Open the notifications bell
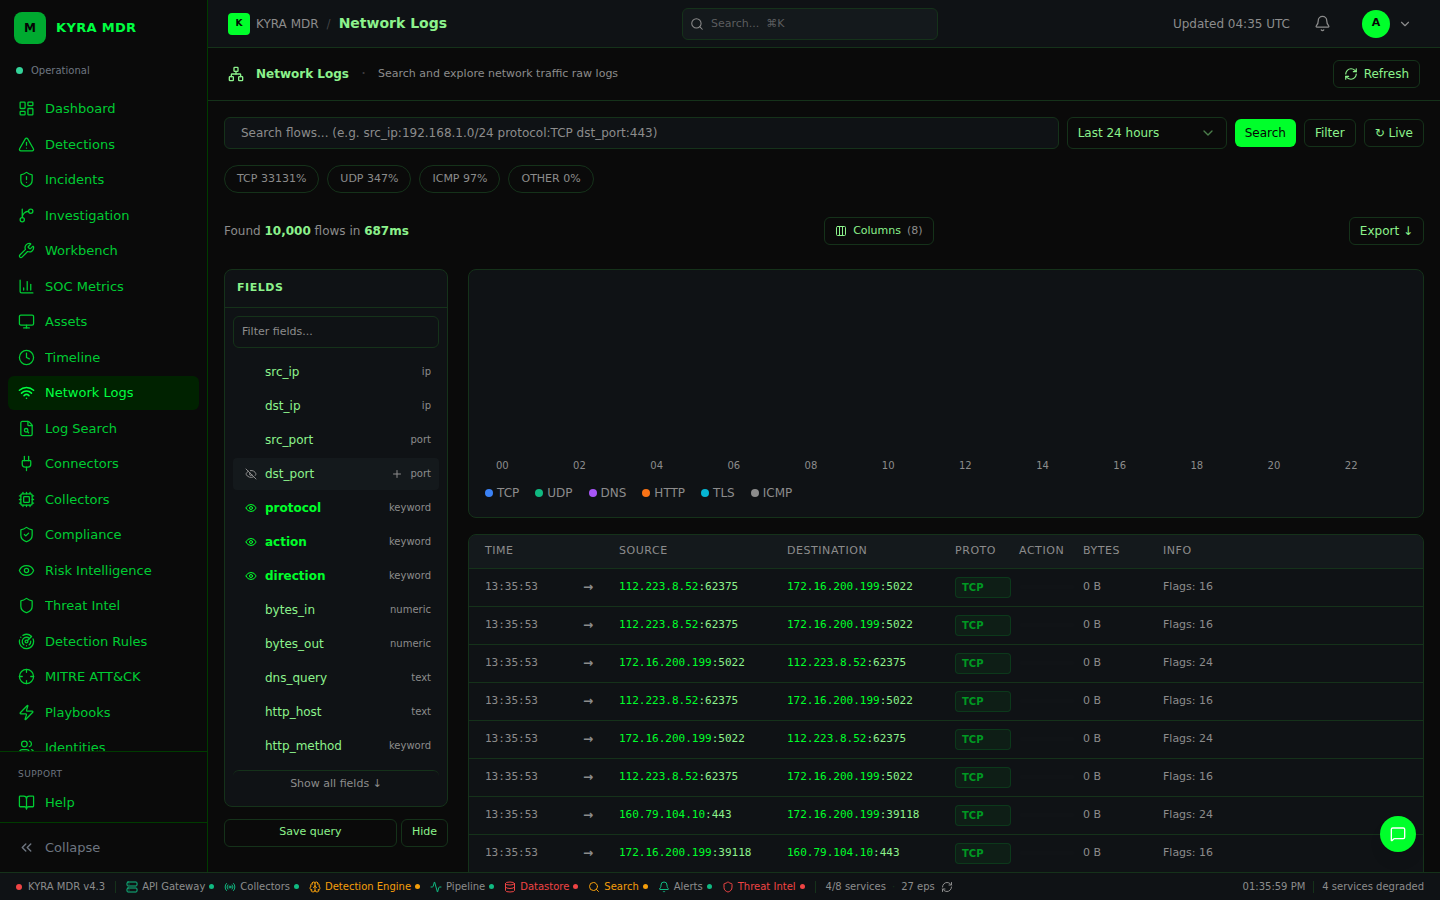Image resolution: width=1440 pixels, height=900 pixels. pyautogui.click(x=1321, y=23)
